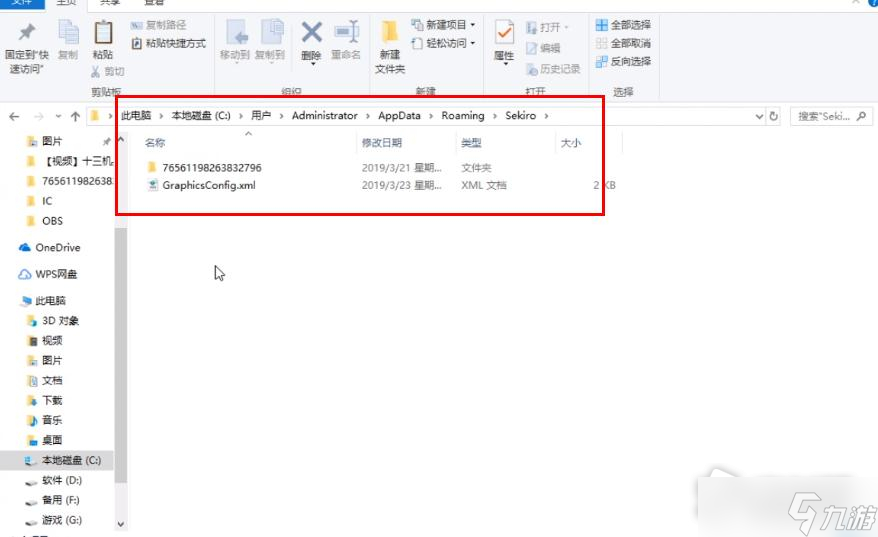Image resolution: width=878 pixels, height=537 pixels.
Task: Select the 76561198263832796 folder
Action: (x=212, y=167)
